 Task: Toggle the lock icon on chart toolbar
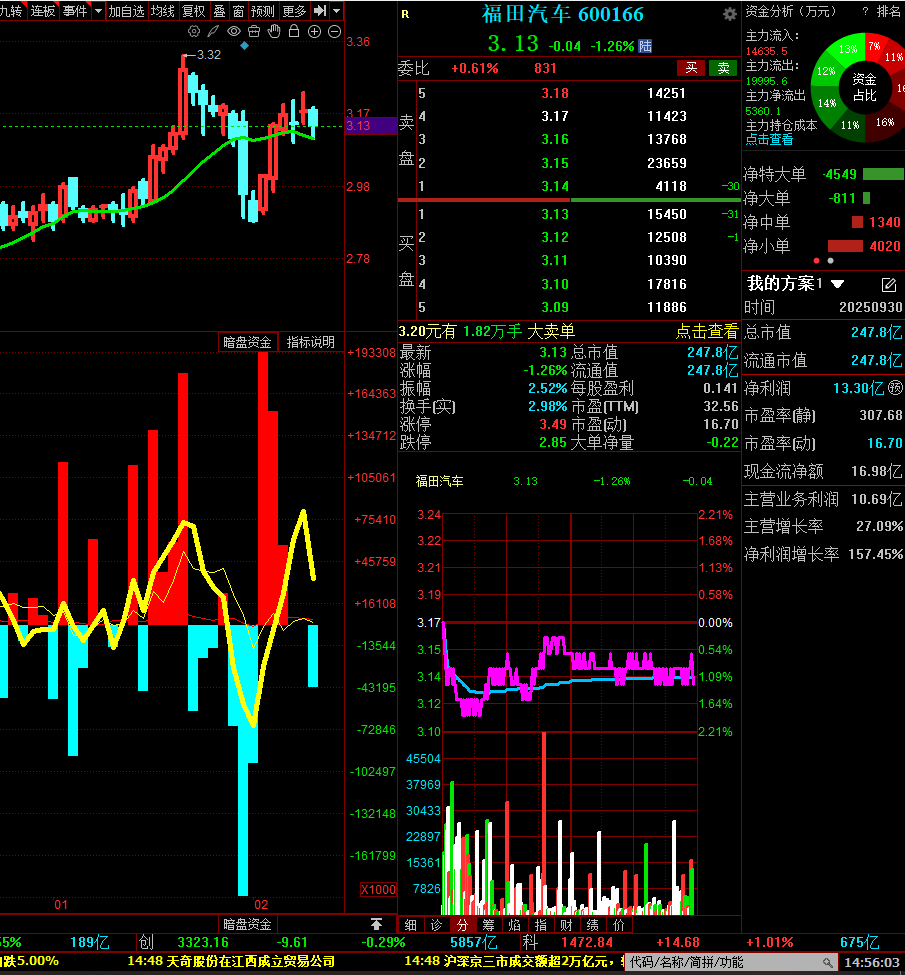tap(294, 31)
